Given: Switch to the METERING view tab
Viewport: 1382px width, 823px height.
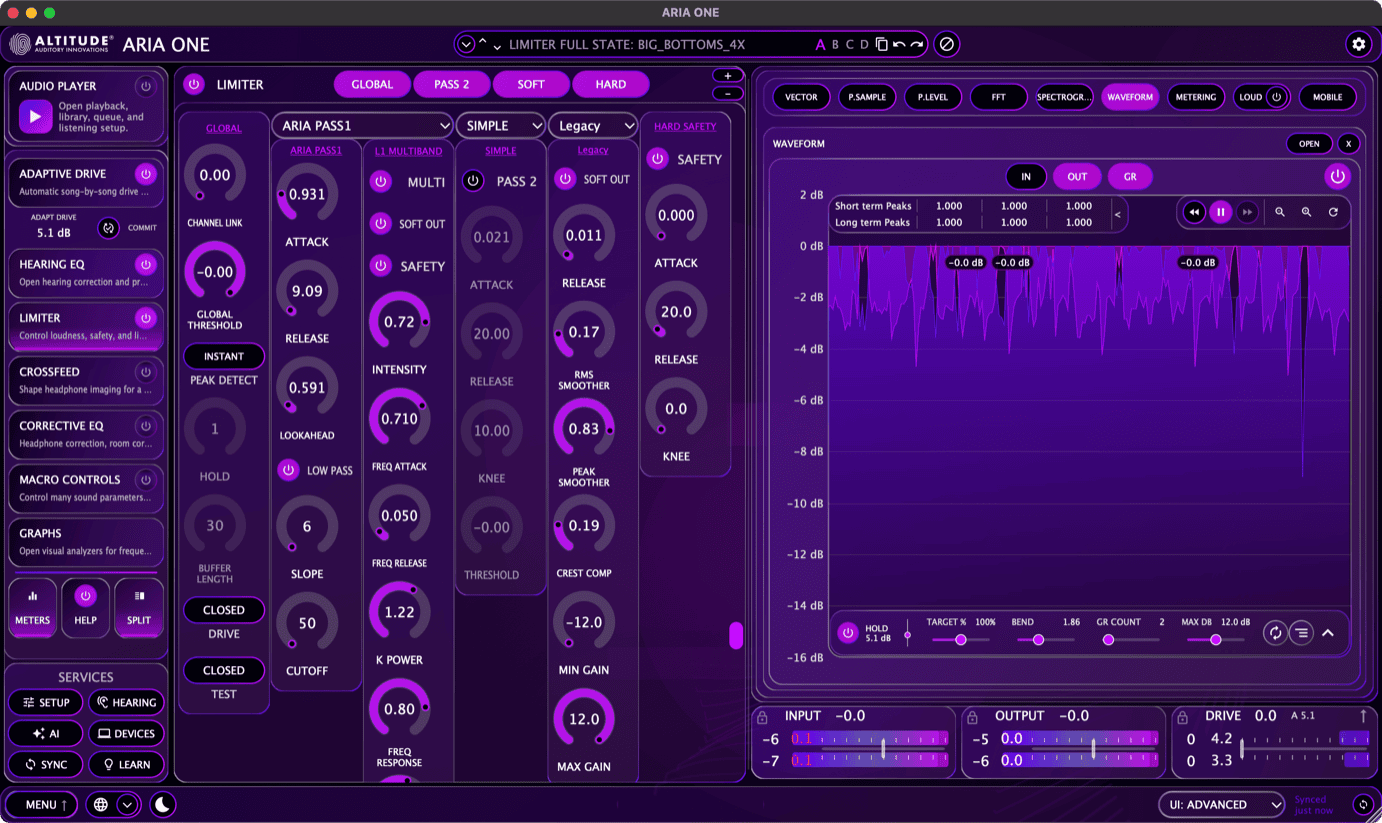Looking at the screenshot, I should coord(1195,97).
